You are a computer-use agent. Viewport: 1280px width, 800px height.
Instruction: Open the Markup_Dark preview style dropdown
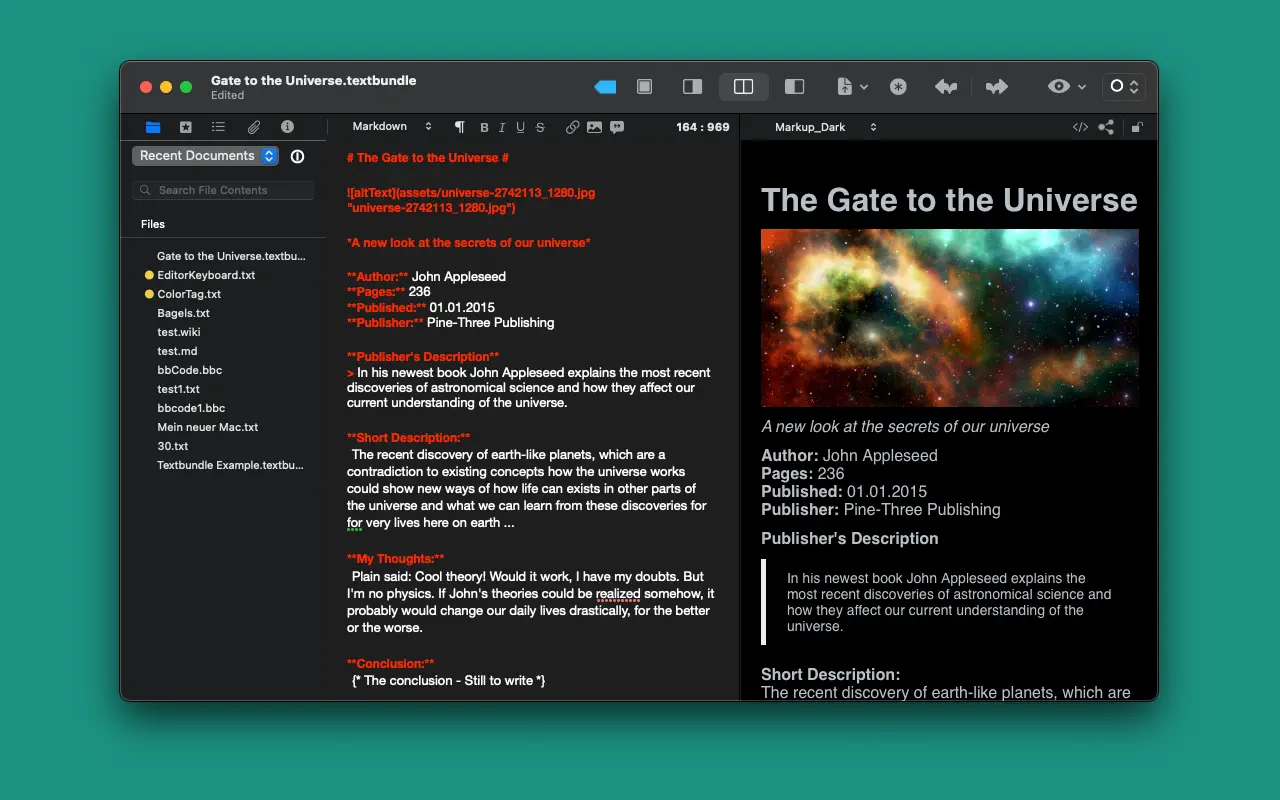click(825, 127)
